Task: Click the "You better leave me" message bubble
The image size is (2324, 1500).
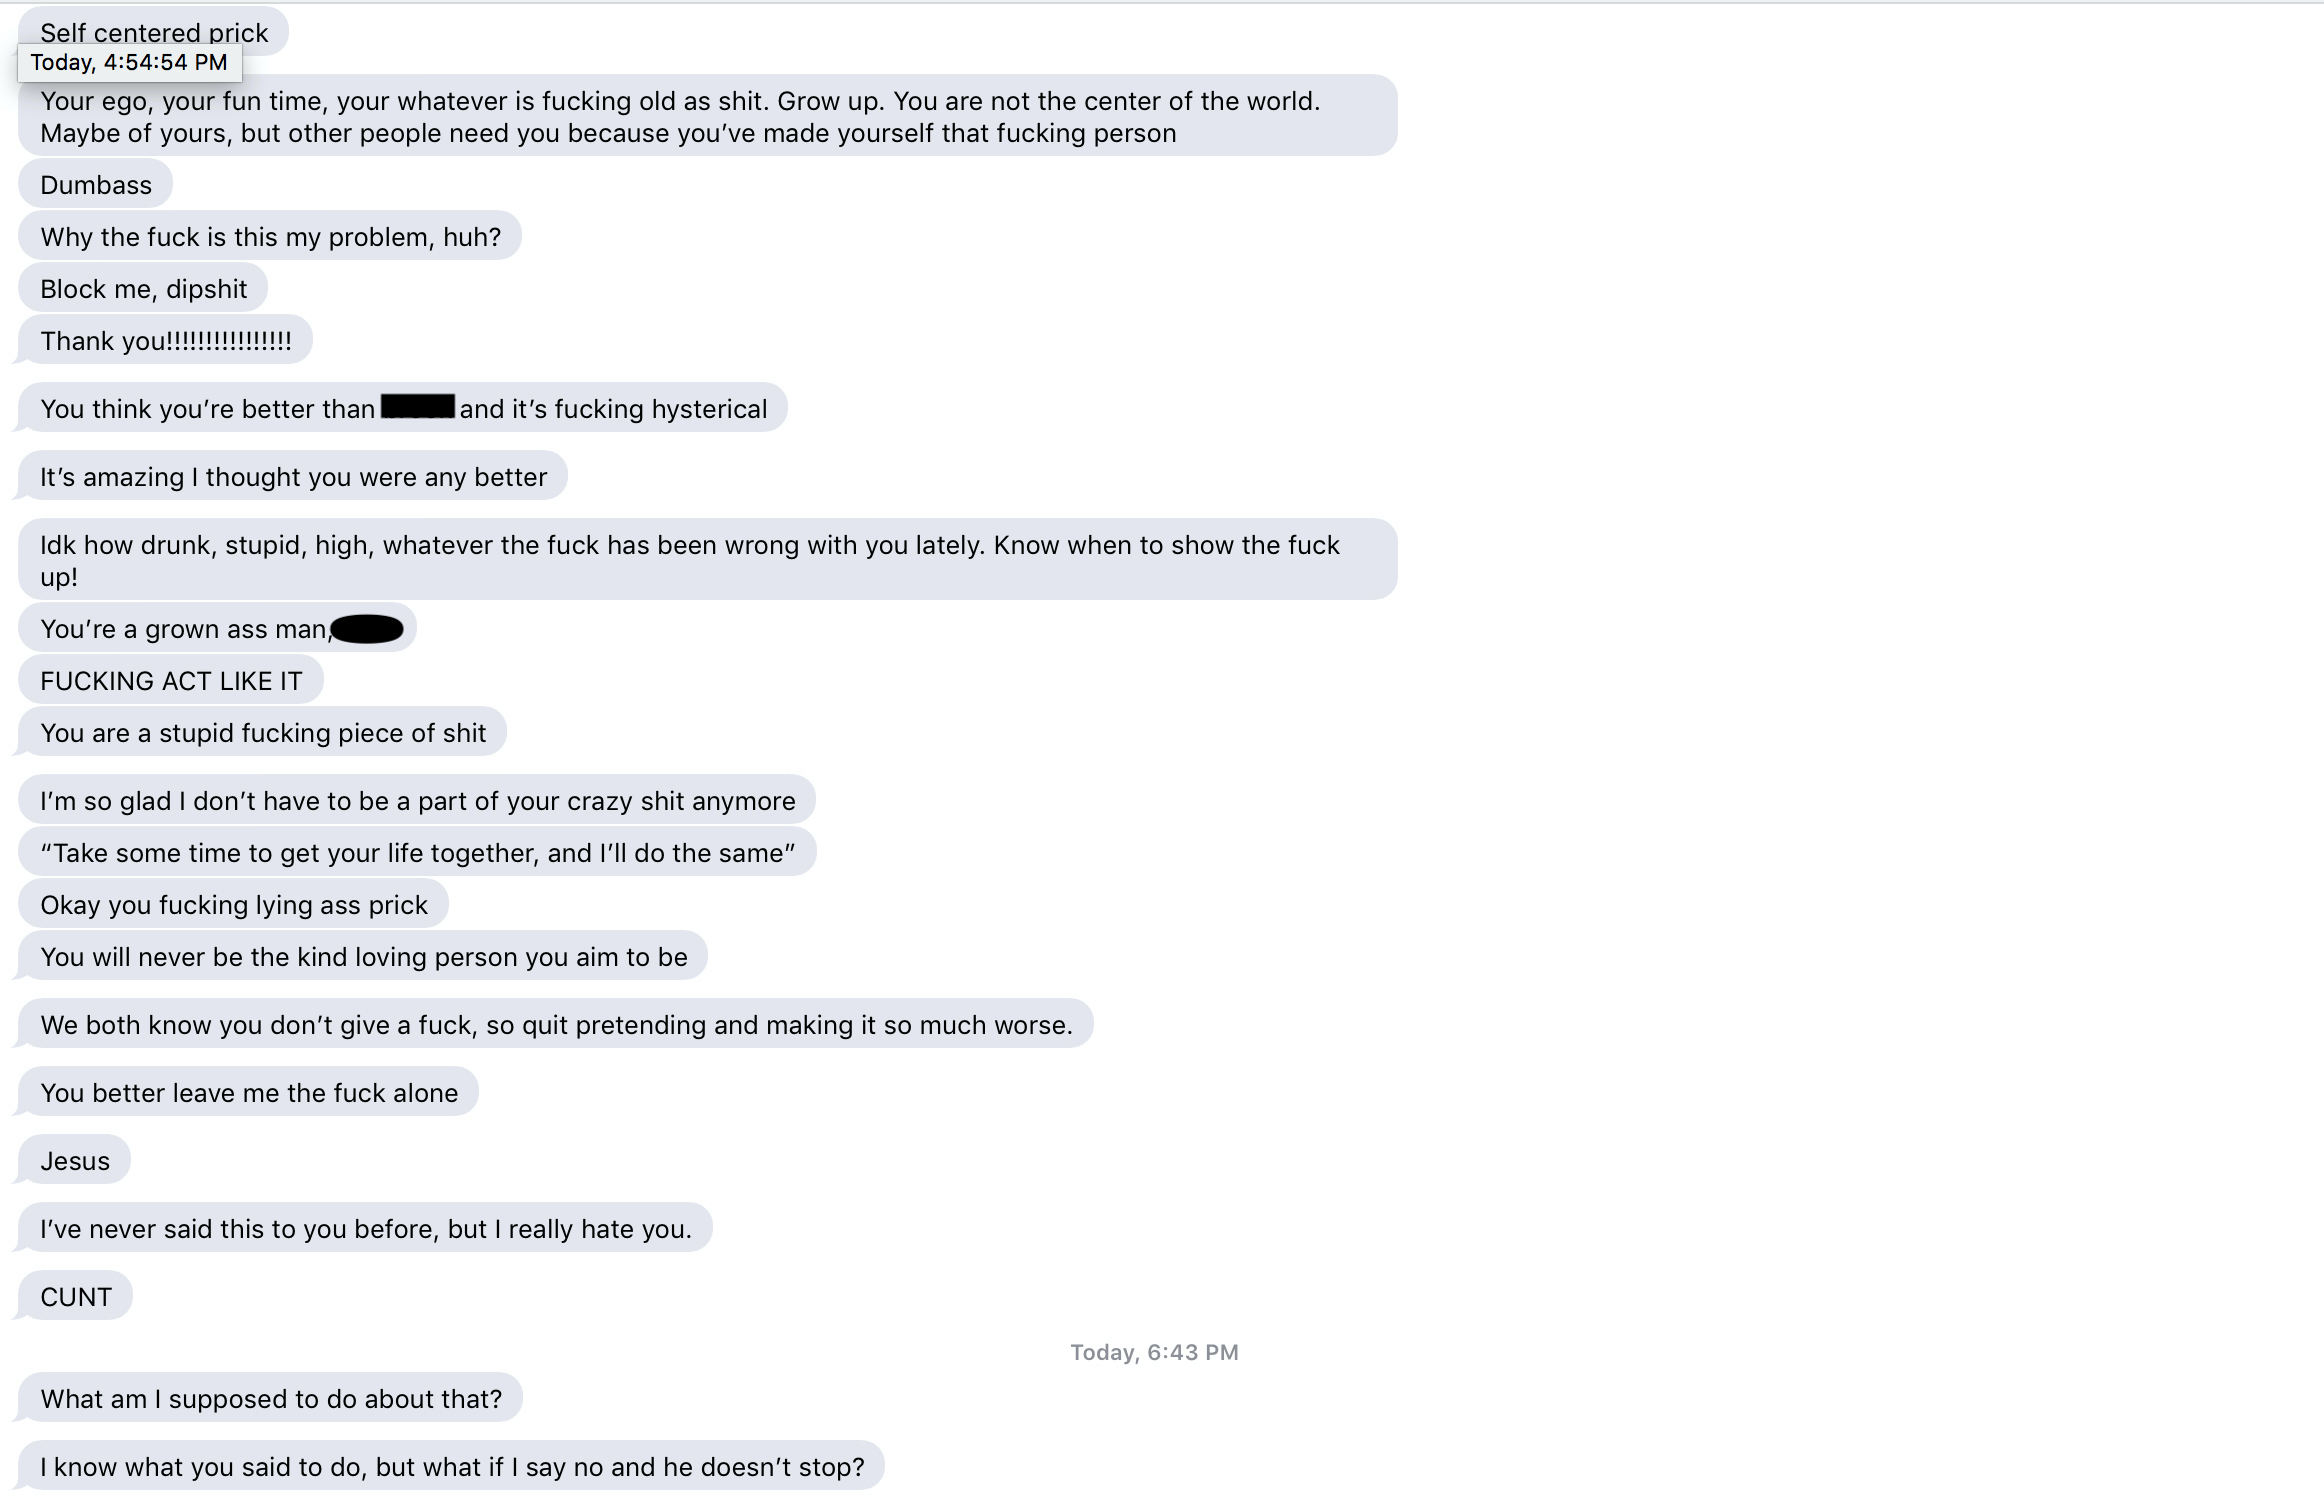Action: pos(249,1093)
